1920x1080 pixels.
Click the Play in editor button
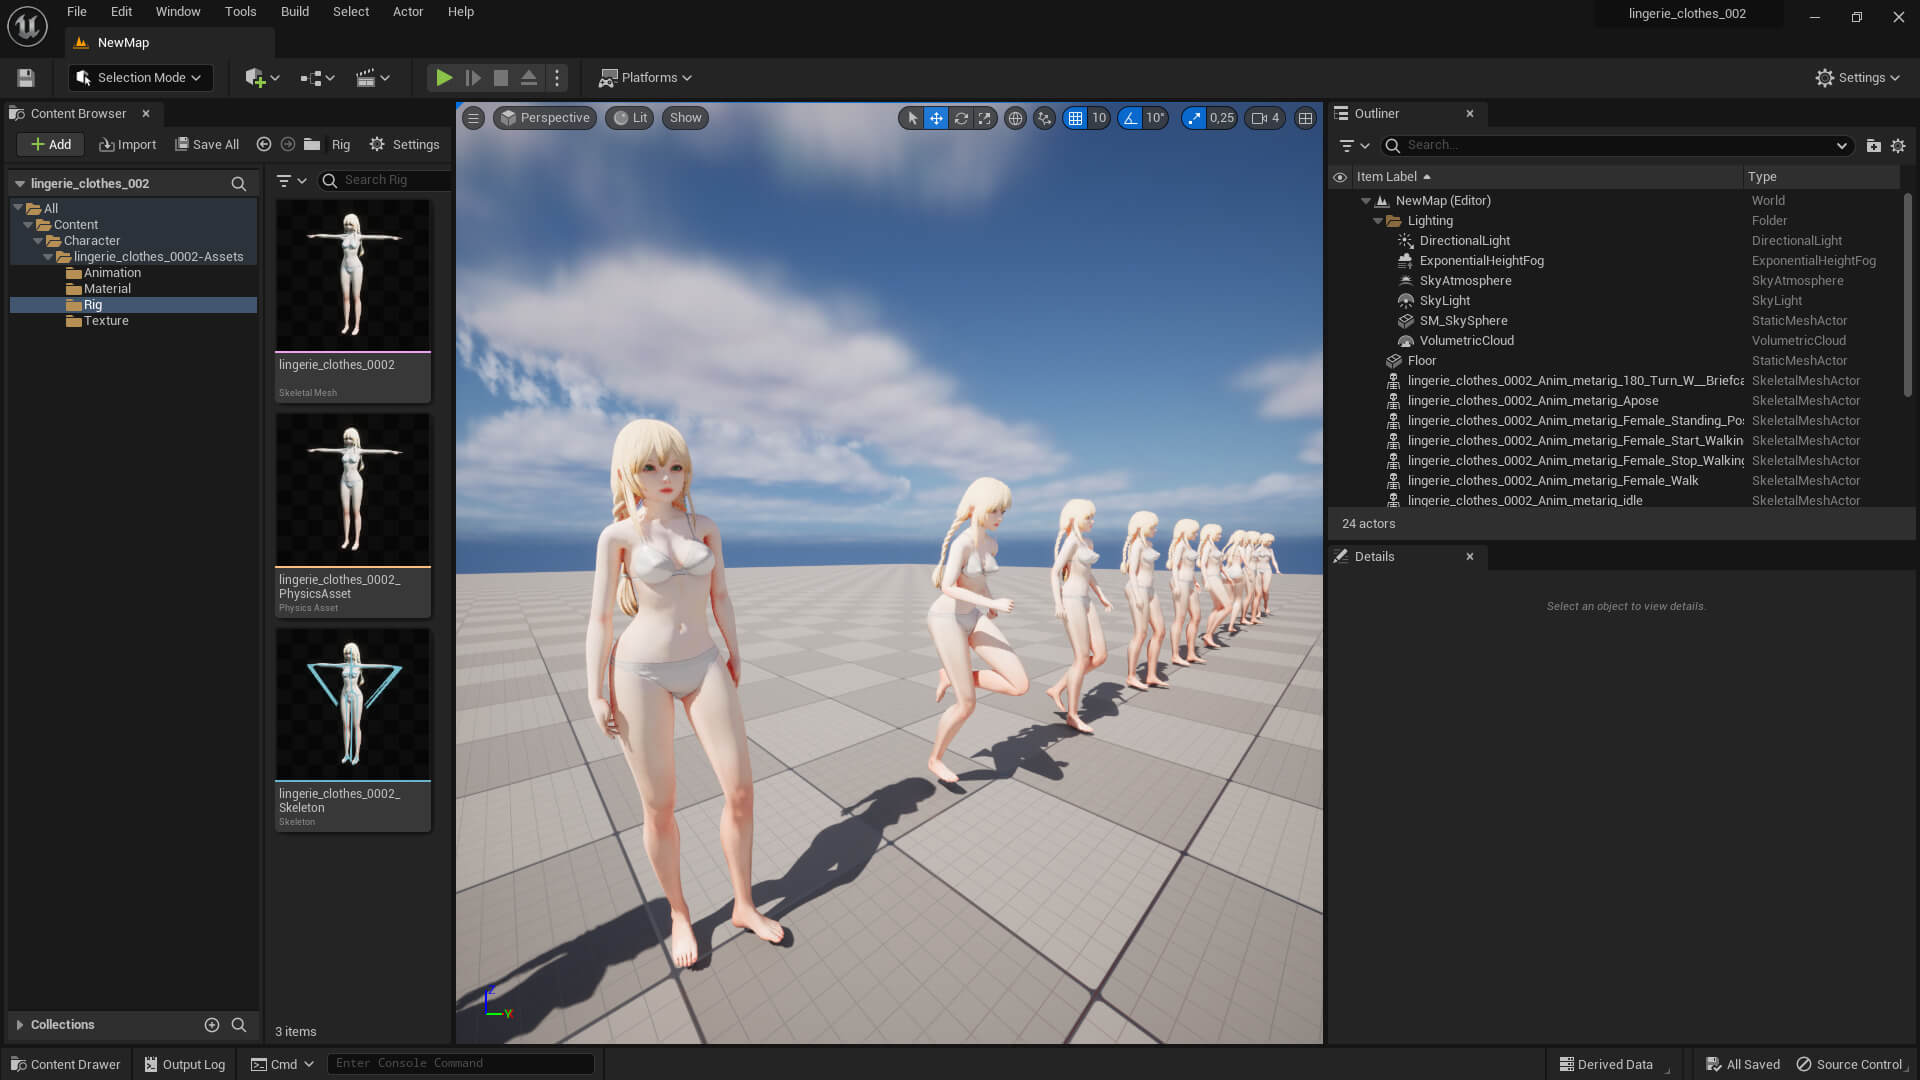[444, 77]
